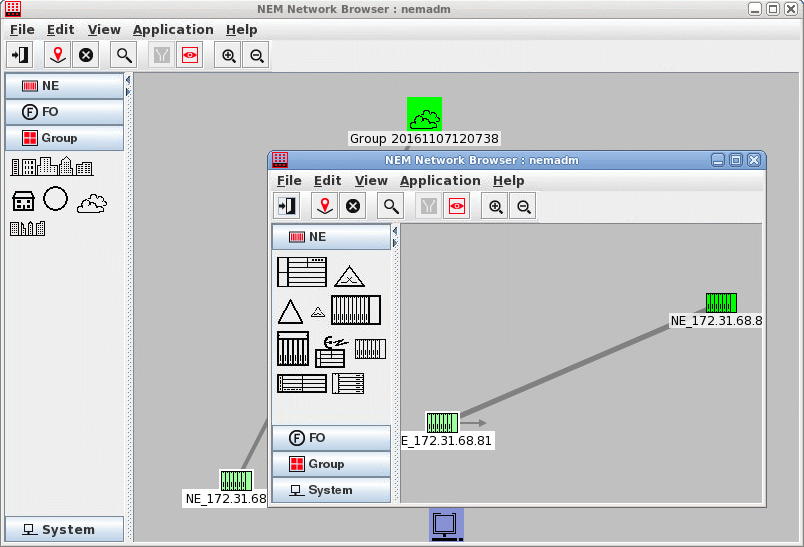Zoom out using the outer window's minus magnifier
804x547 pixels.
[x=257, y=56]
